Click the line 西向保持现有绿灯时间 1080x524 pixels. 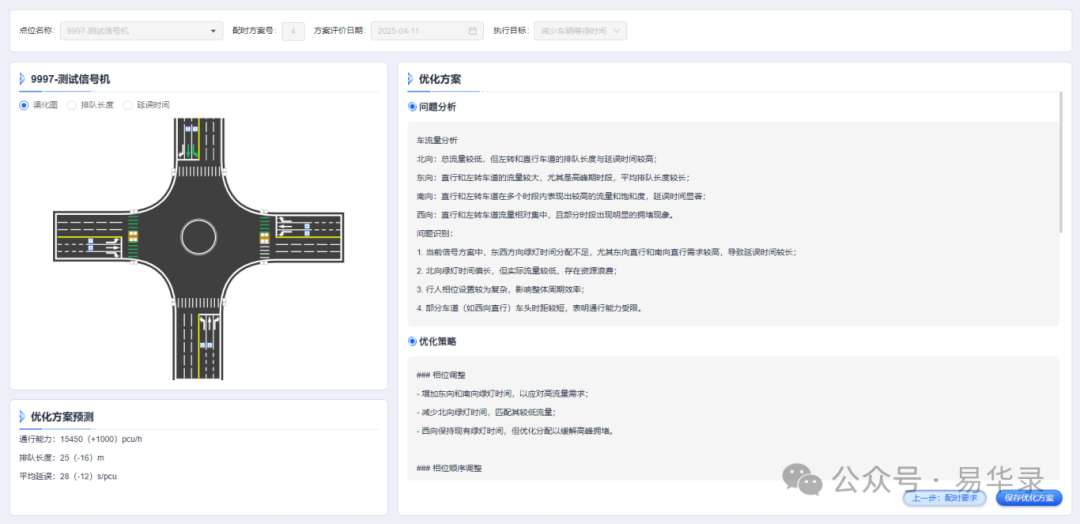point(515,431)
